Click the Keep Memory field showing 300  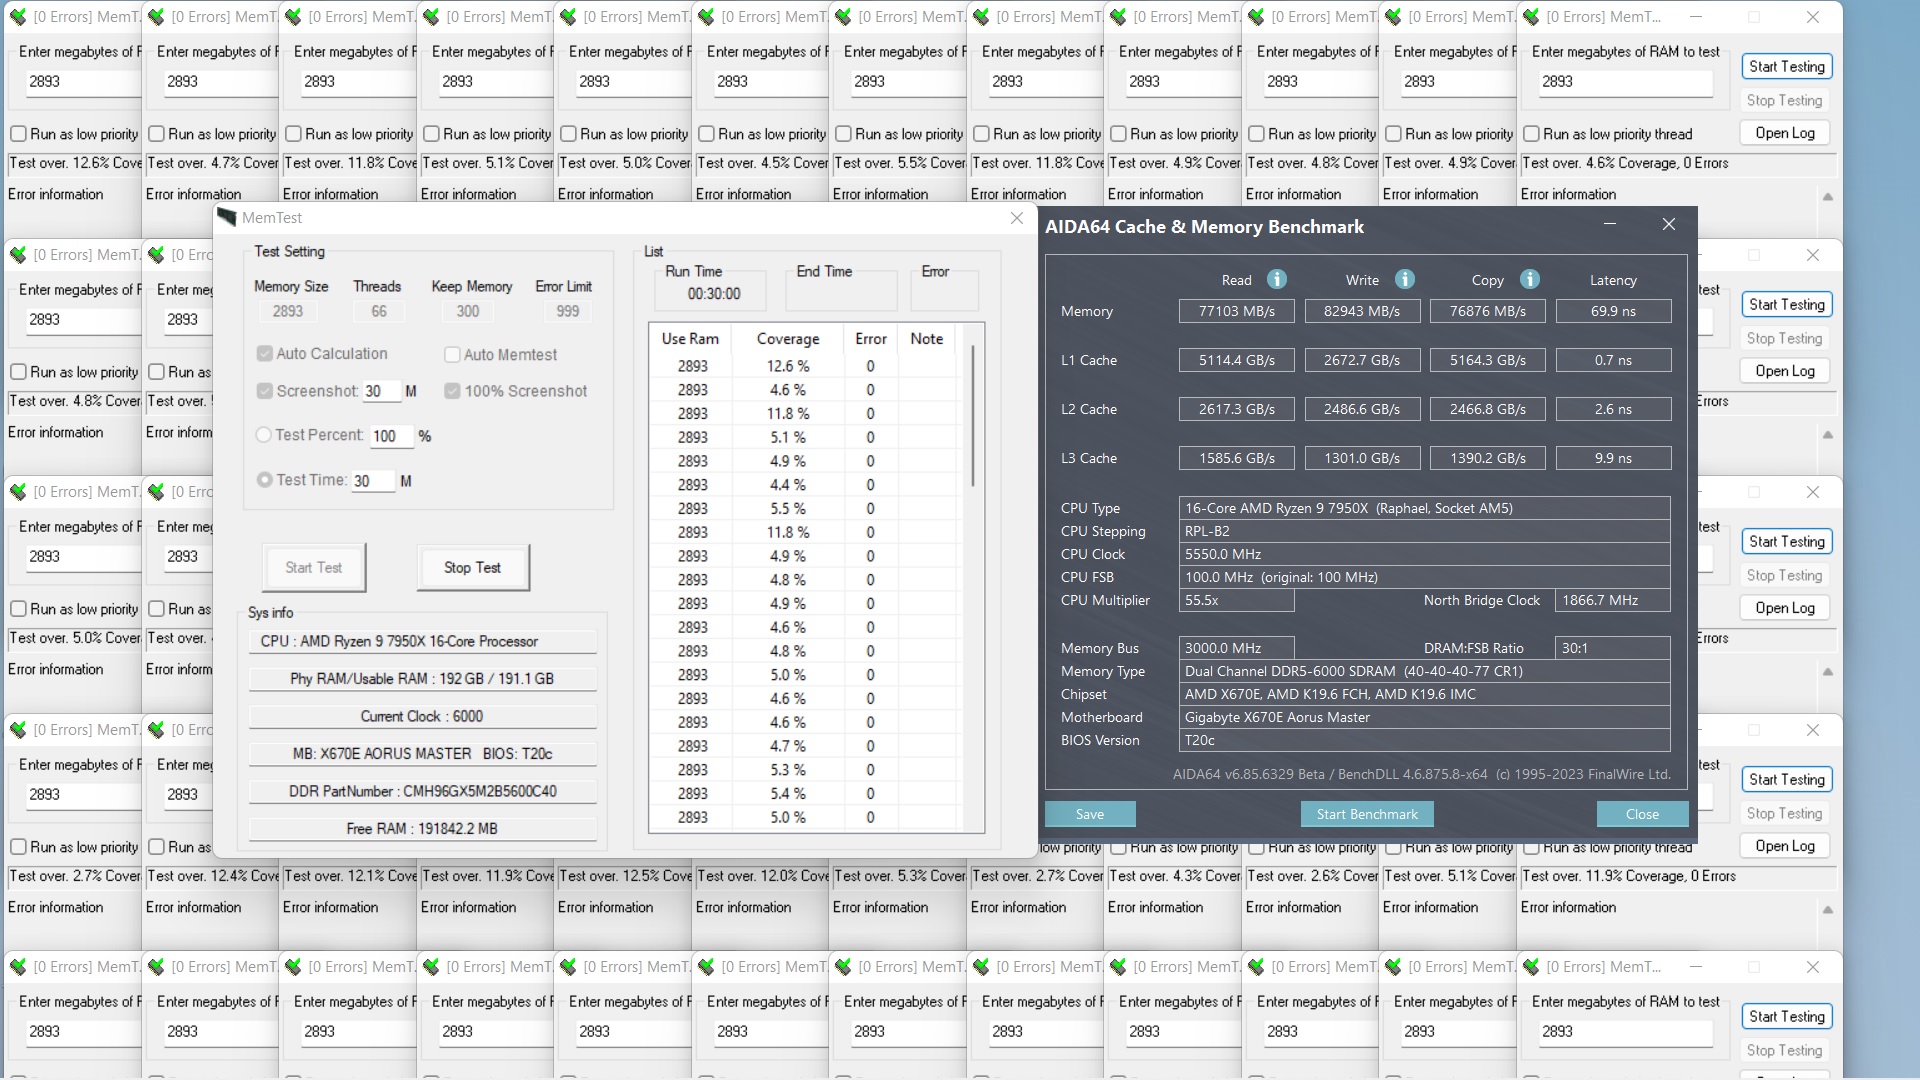468,311
